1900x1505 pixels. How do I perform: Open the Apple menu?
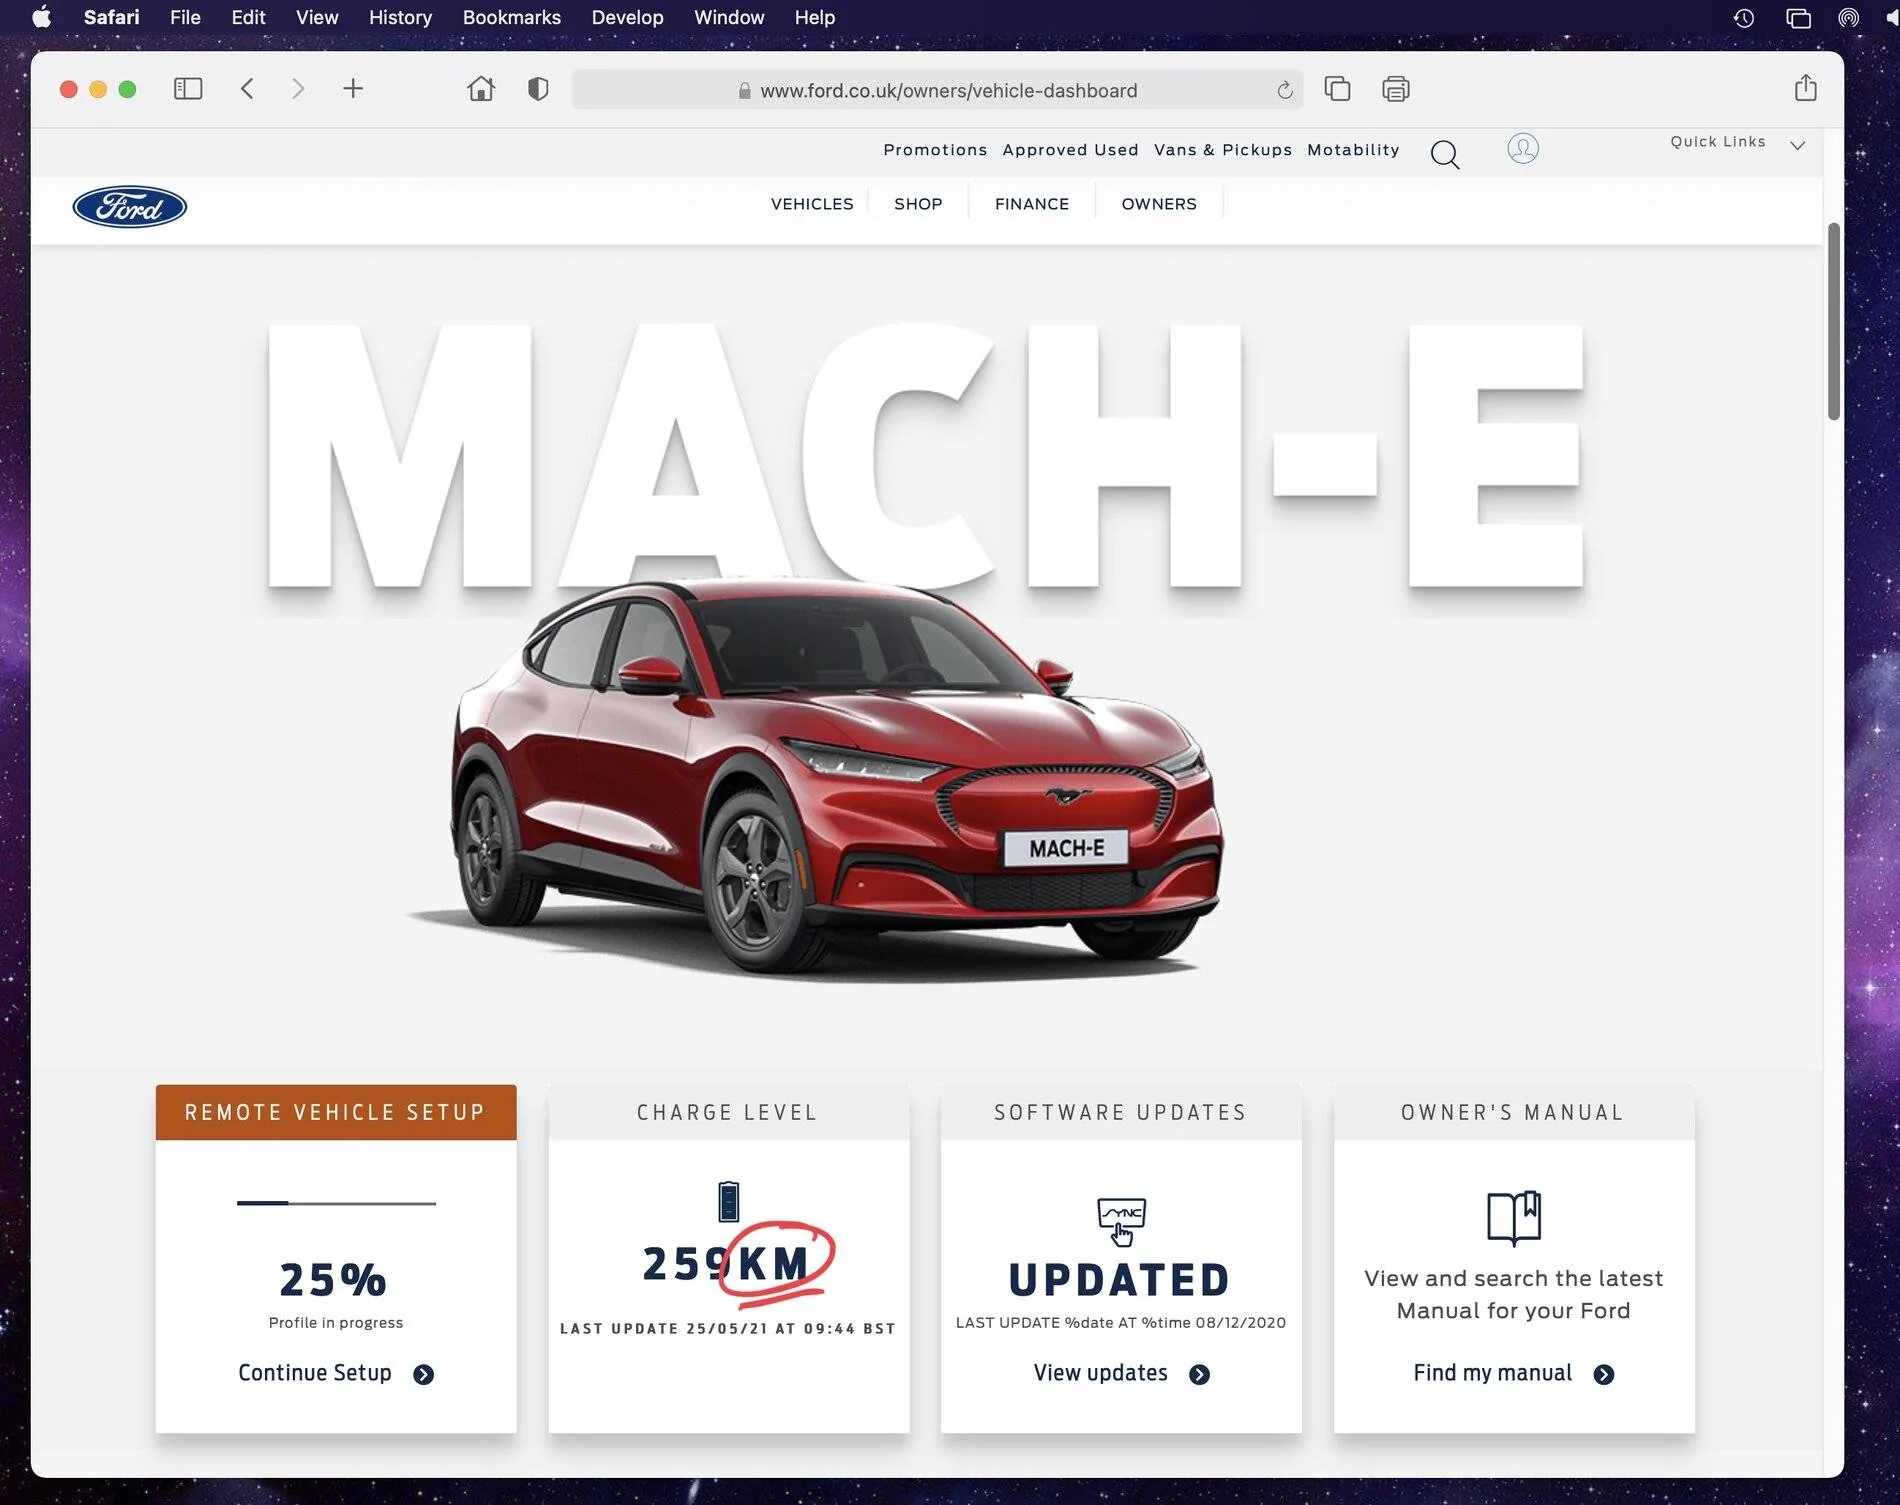[x=42, y=17]
